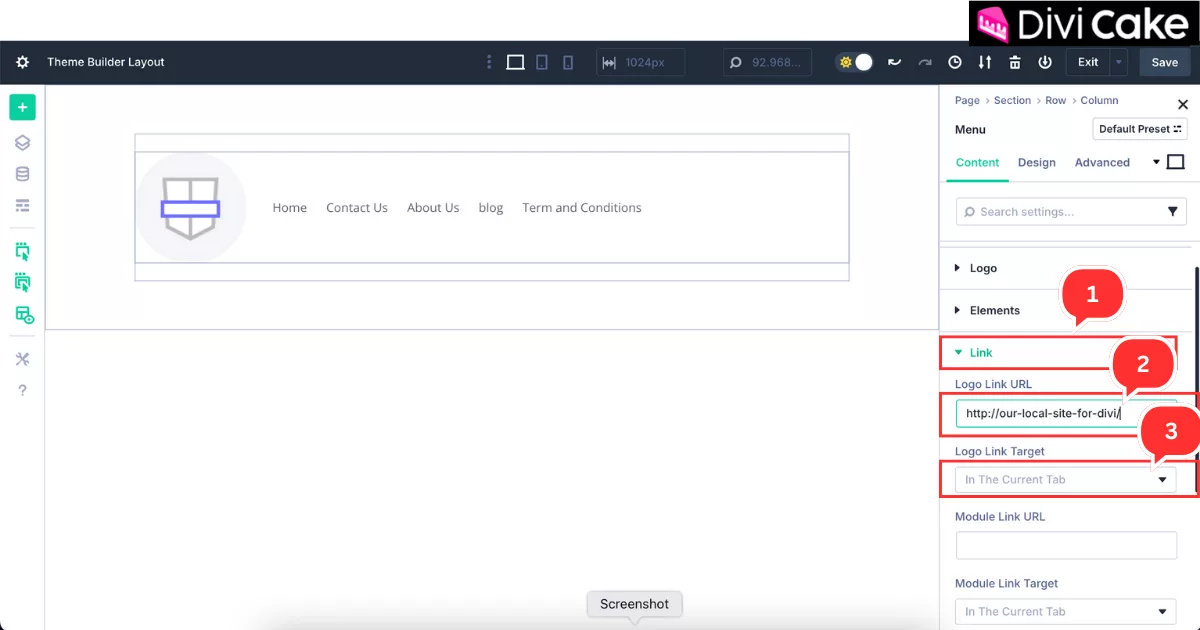Viewport: 1200px width, 630px height.
Task: Open the filter funnel in settings search
Action: (1173, 212)
